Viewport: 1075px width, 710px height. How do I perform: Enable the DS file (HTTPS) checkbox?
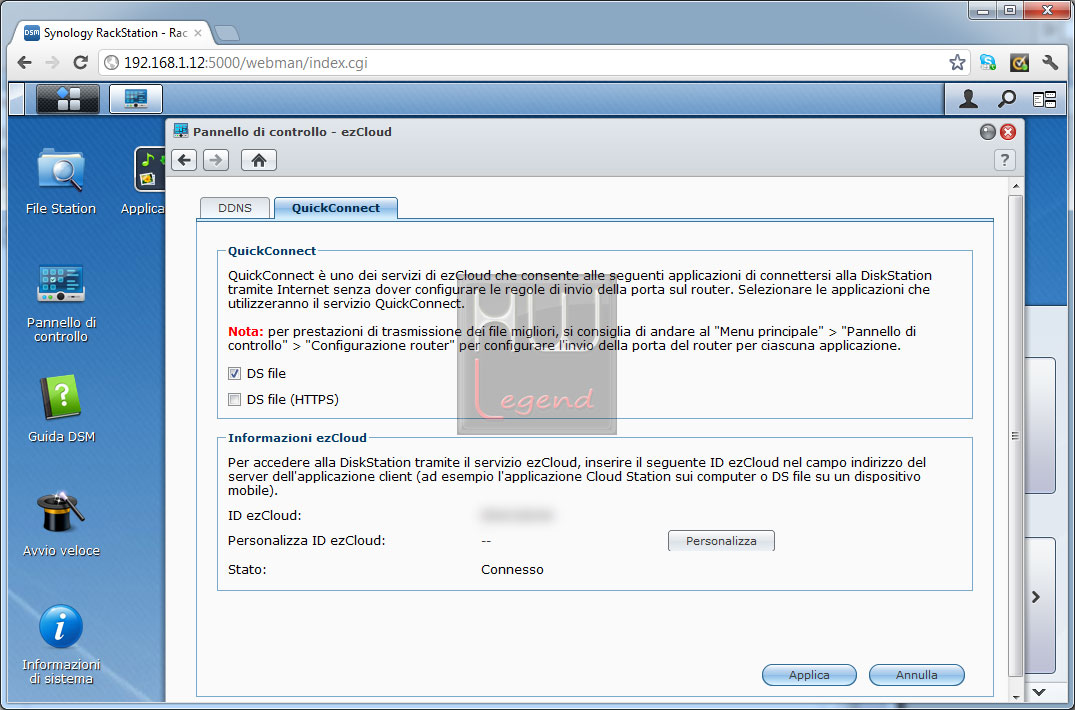(234, 400)
